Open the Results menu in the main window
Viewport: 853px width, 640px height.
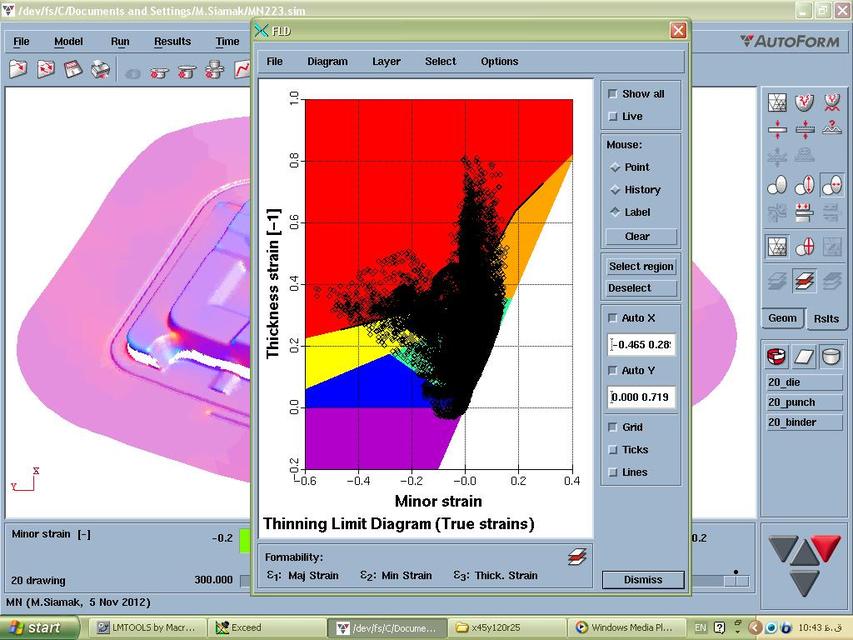pos(172,41)
